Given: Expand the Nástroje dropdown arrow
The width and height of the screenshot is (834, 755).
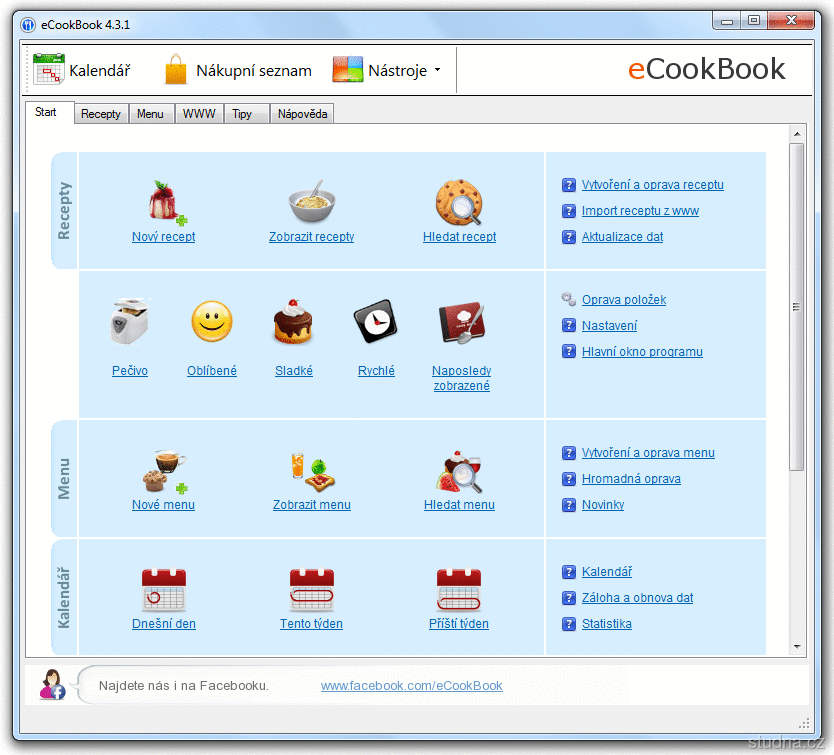Looking at the screenshot, I should click(437, 70).
